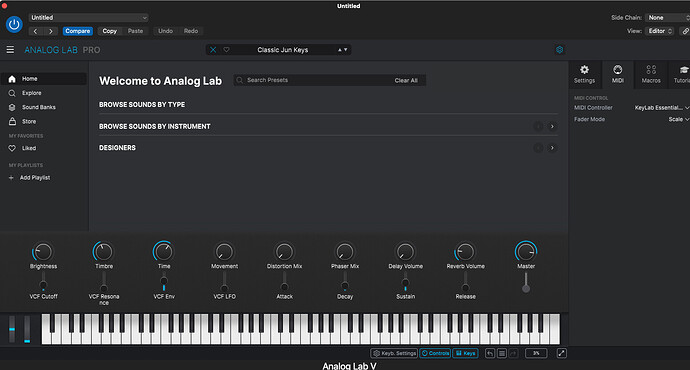
Task: Open the Analog Lab hamburger menu
Action: coord(10,50)
